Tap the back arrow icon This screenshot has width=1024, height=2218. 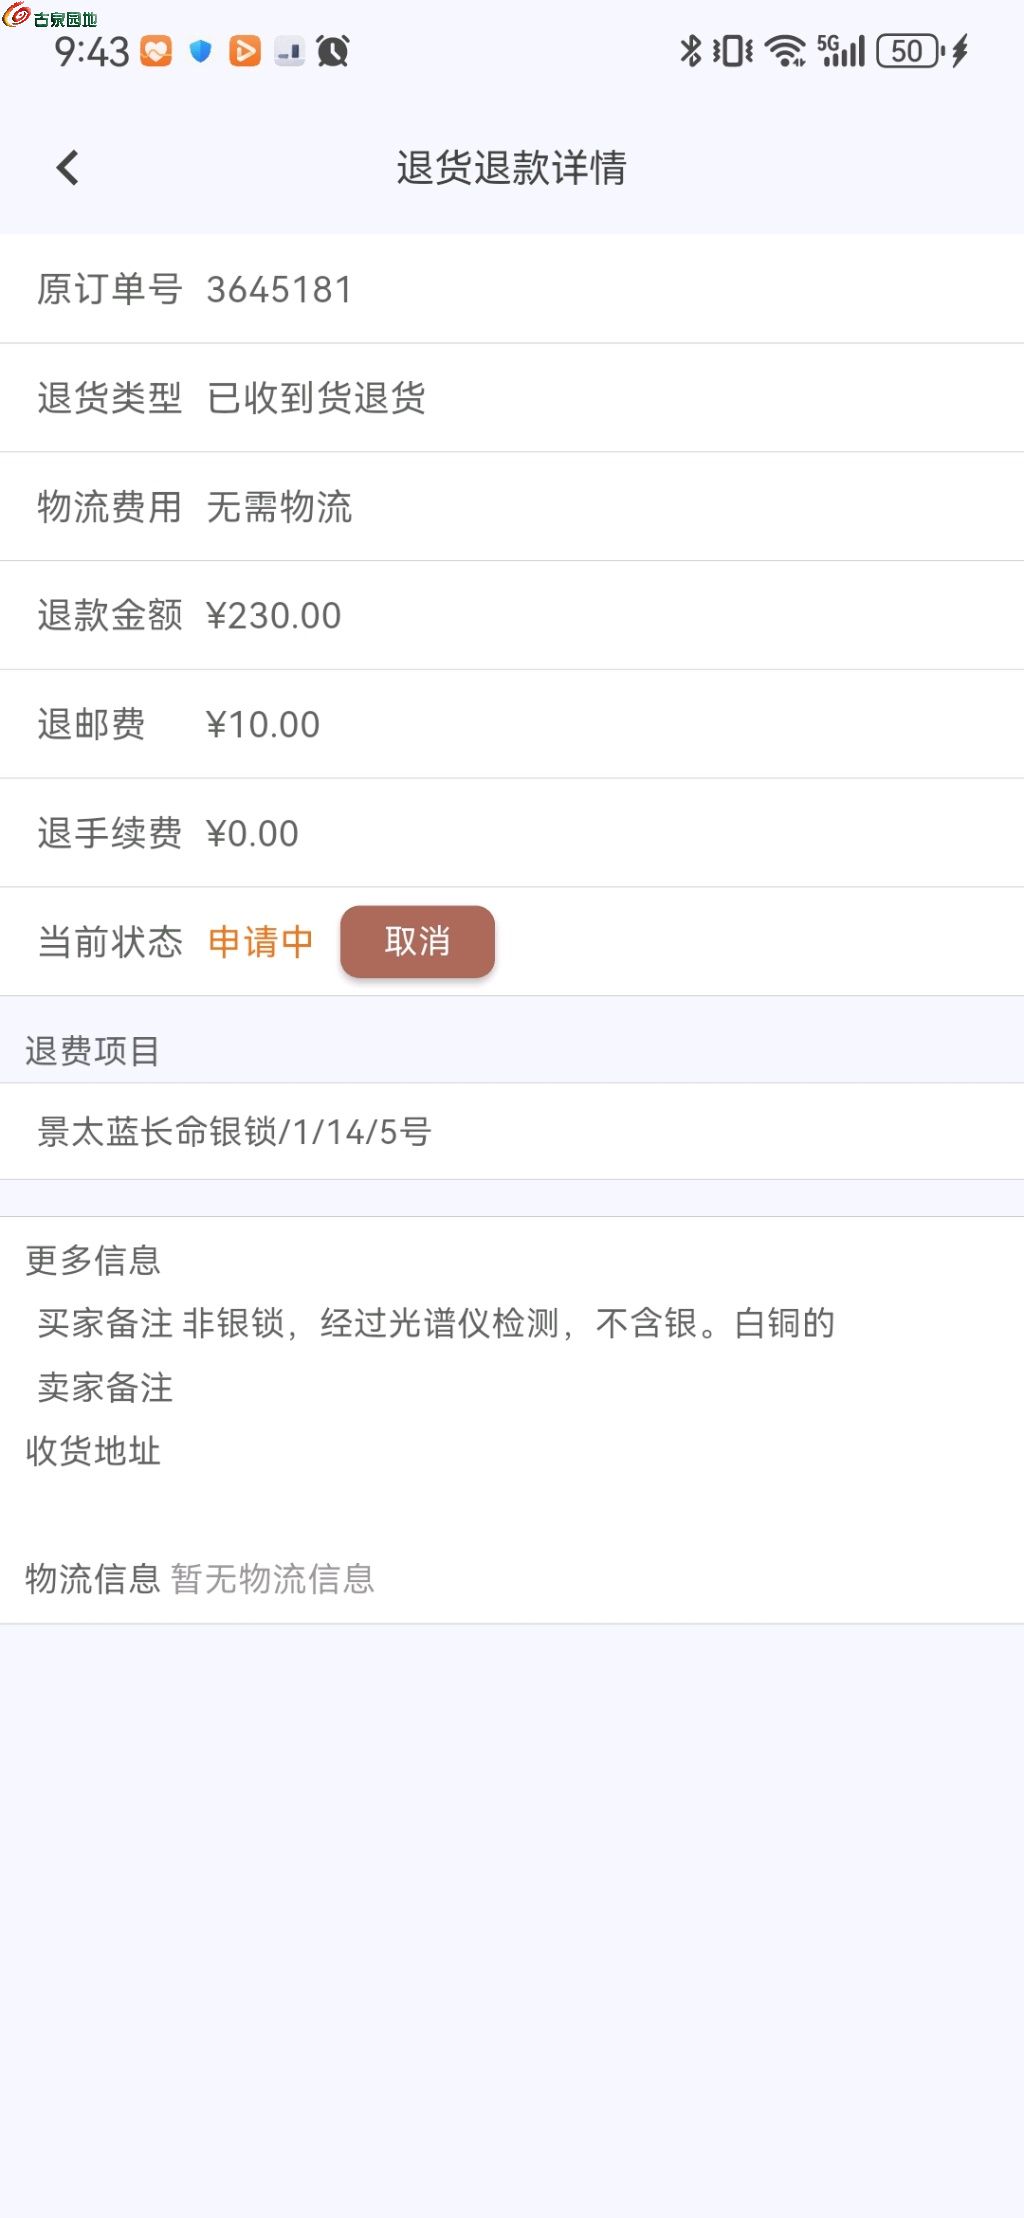click(x=68, y=168)
